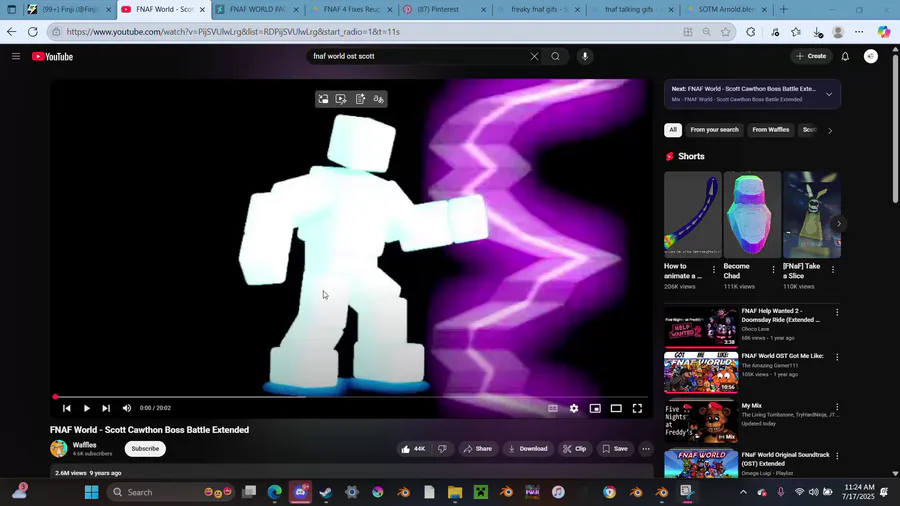This screenshot has width=900, height=506.
Task: Open the Become Chad Short
Action: tap(752, 215)
